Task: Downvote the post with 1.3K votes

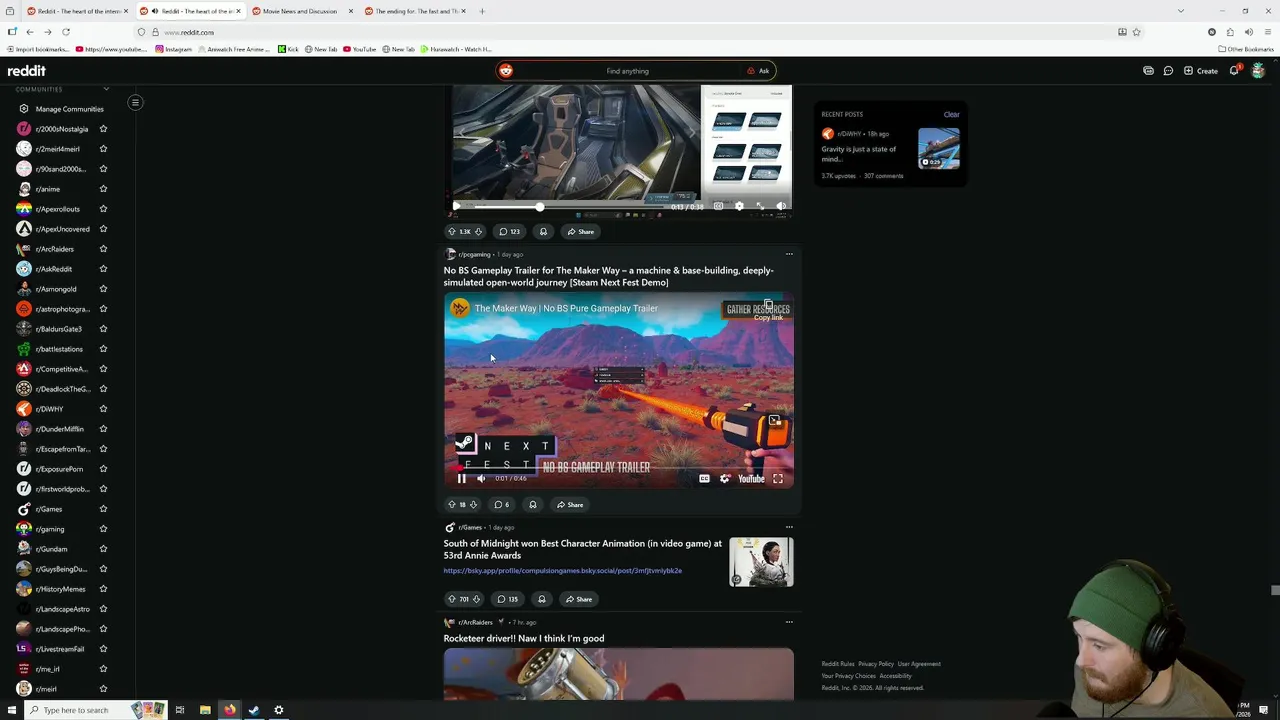Action: (478, 232)
